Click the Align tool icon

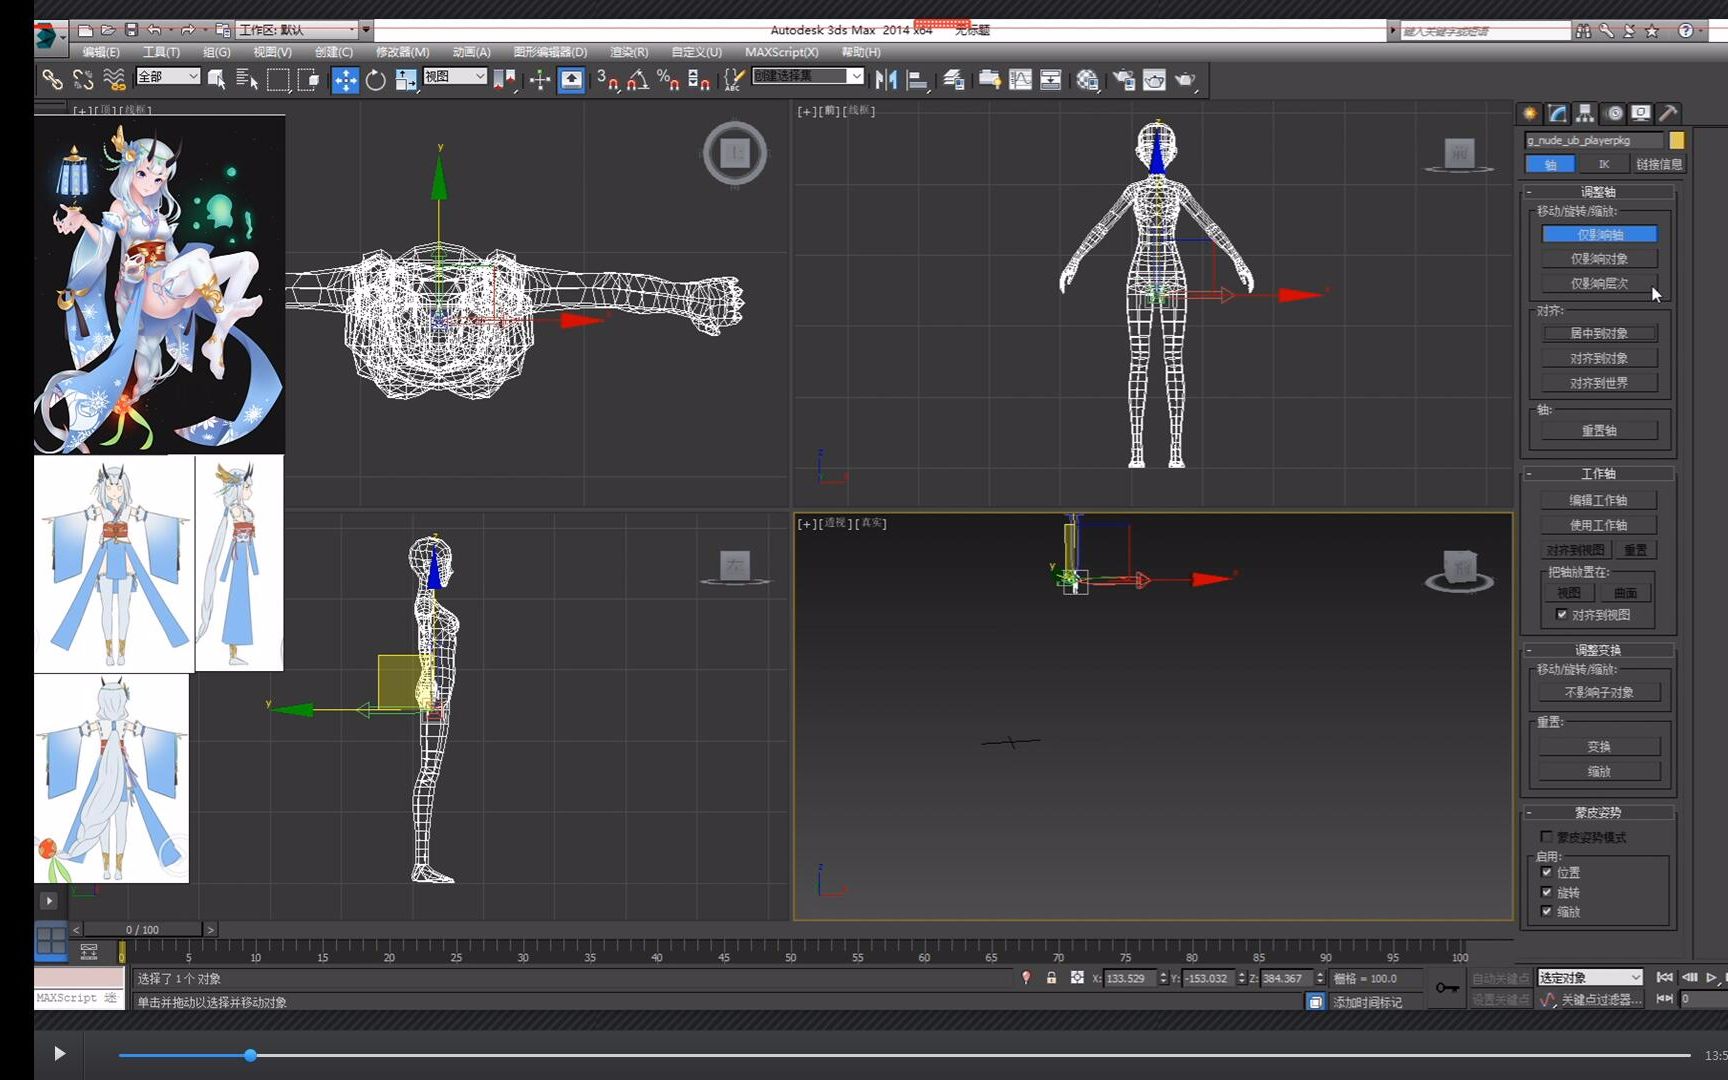click(x=917, y=80)
